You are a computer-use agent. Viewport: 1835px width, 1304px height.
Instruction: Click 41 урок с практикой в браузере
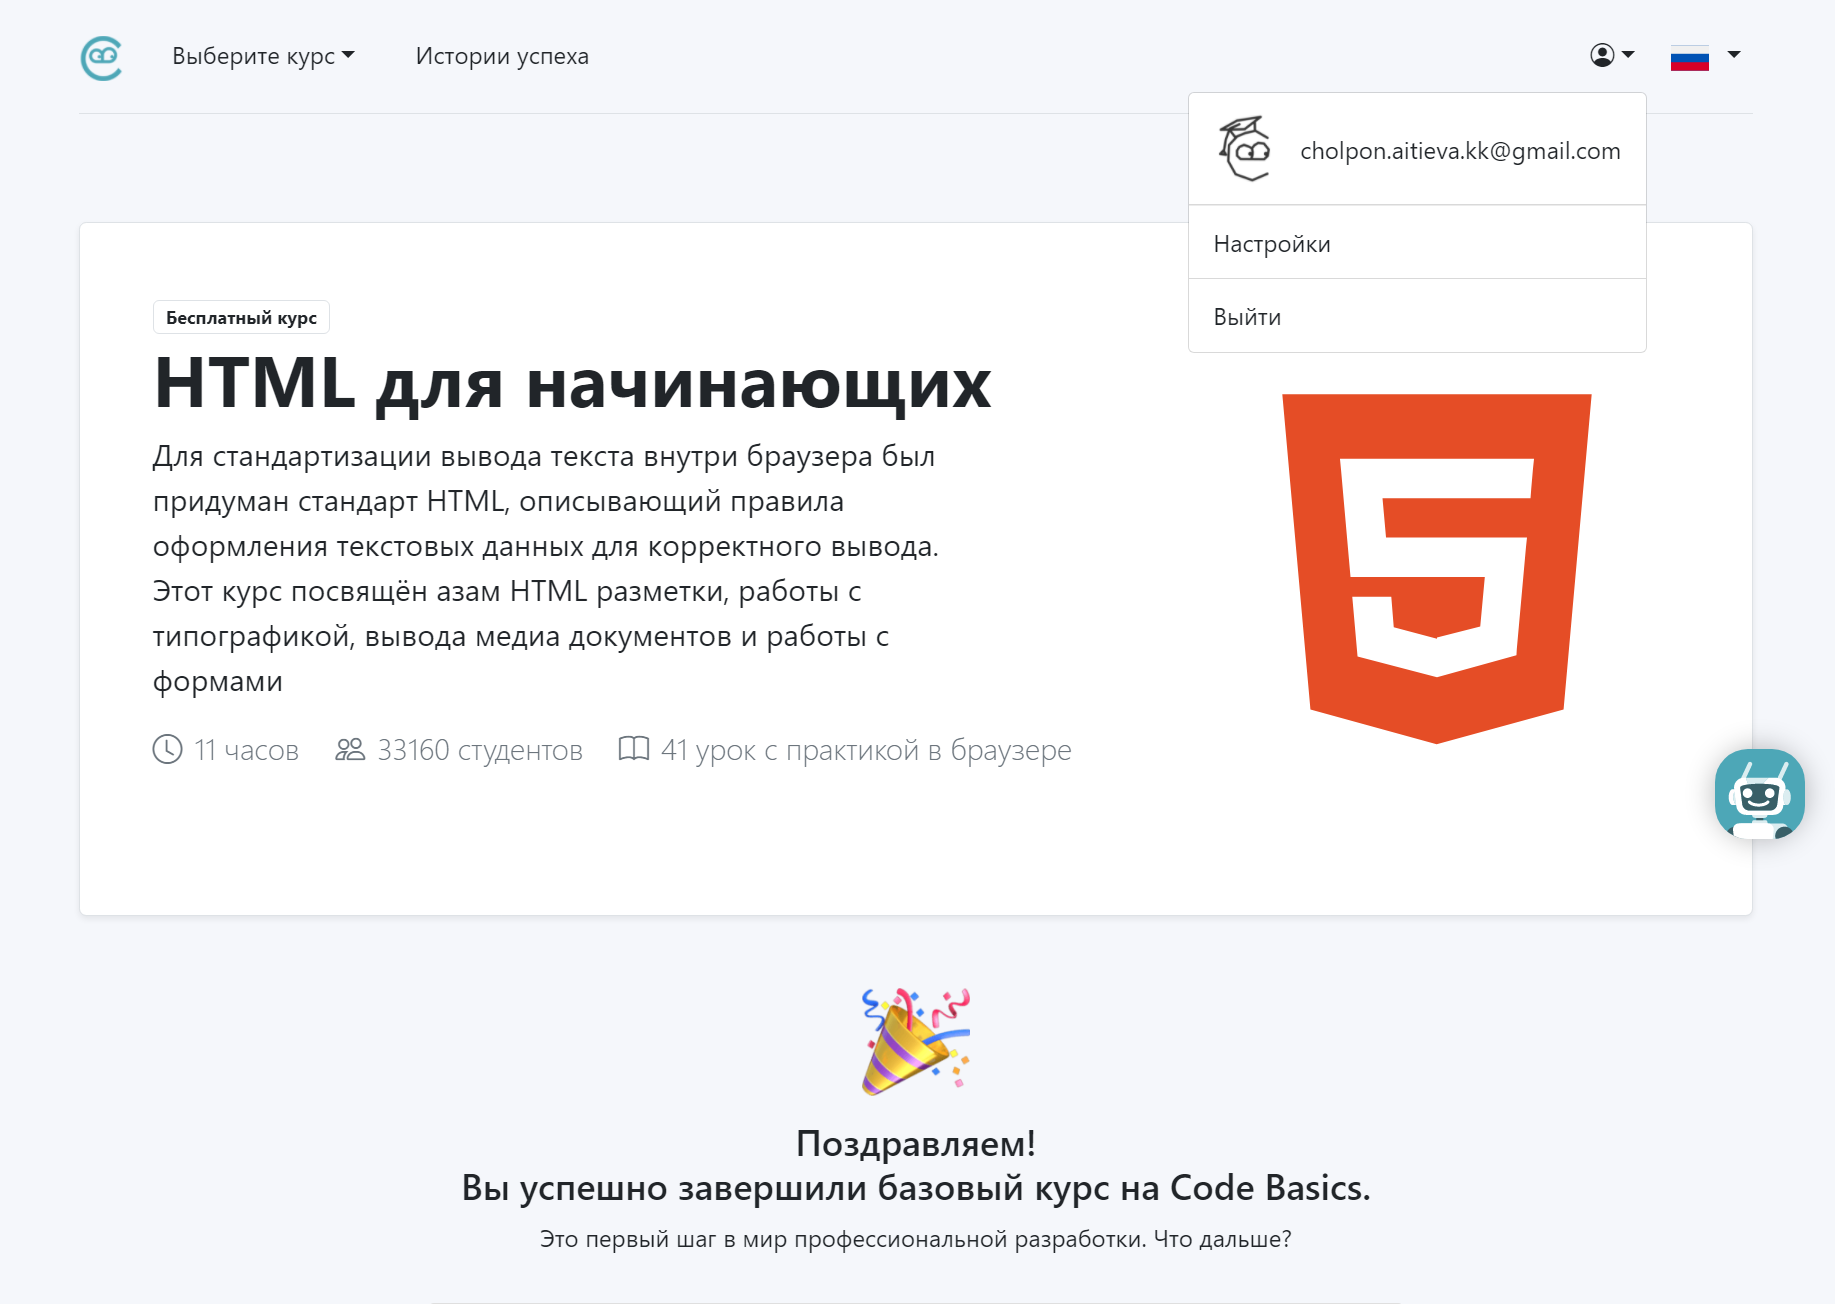coord(866,750)
